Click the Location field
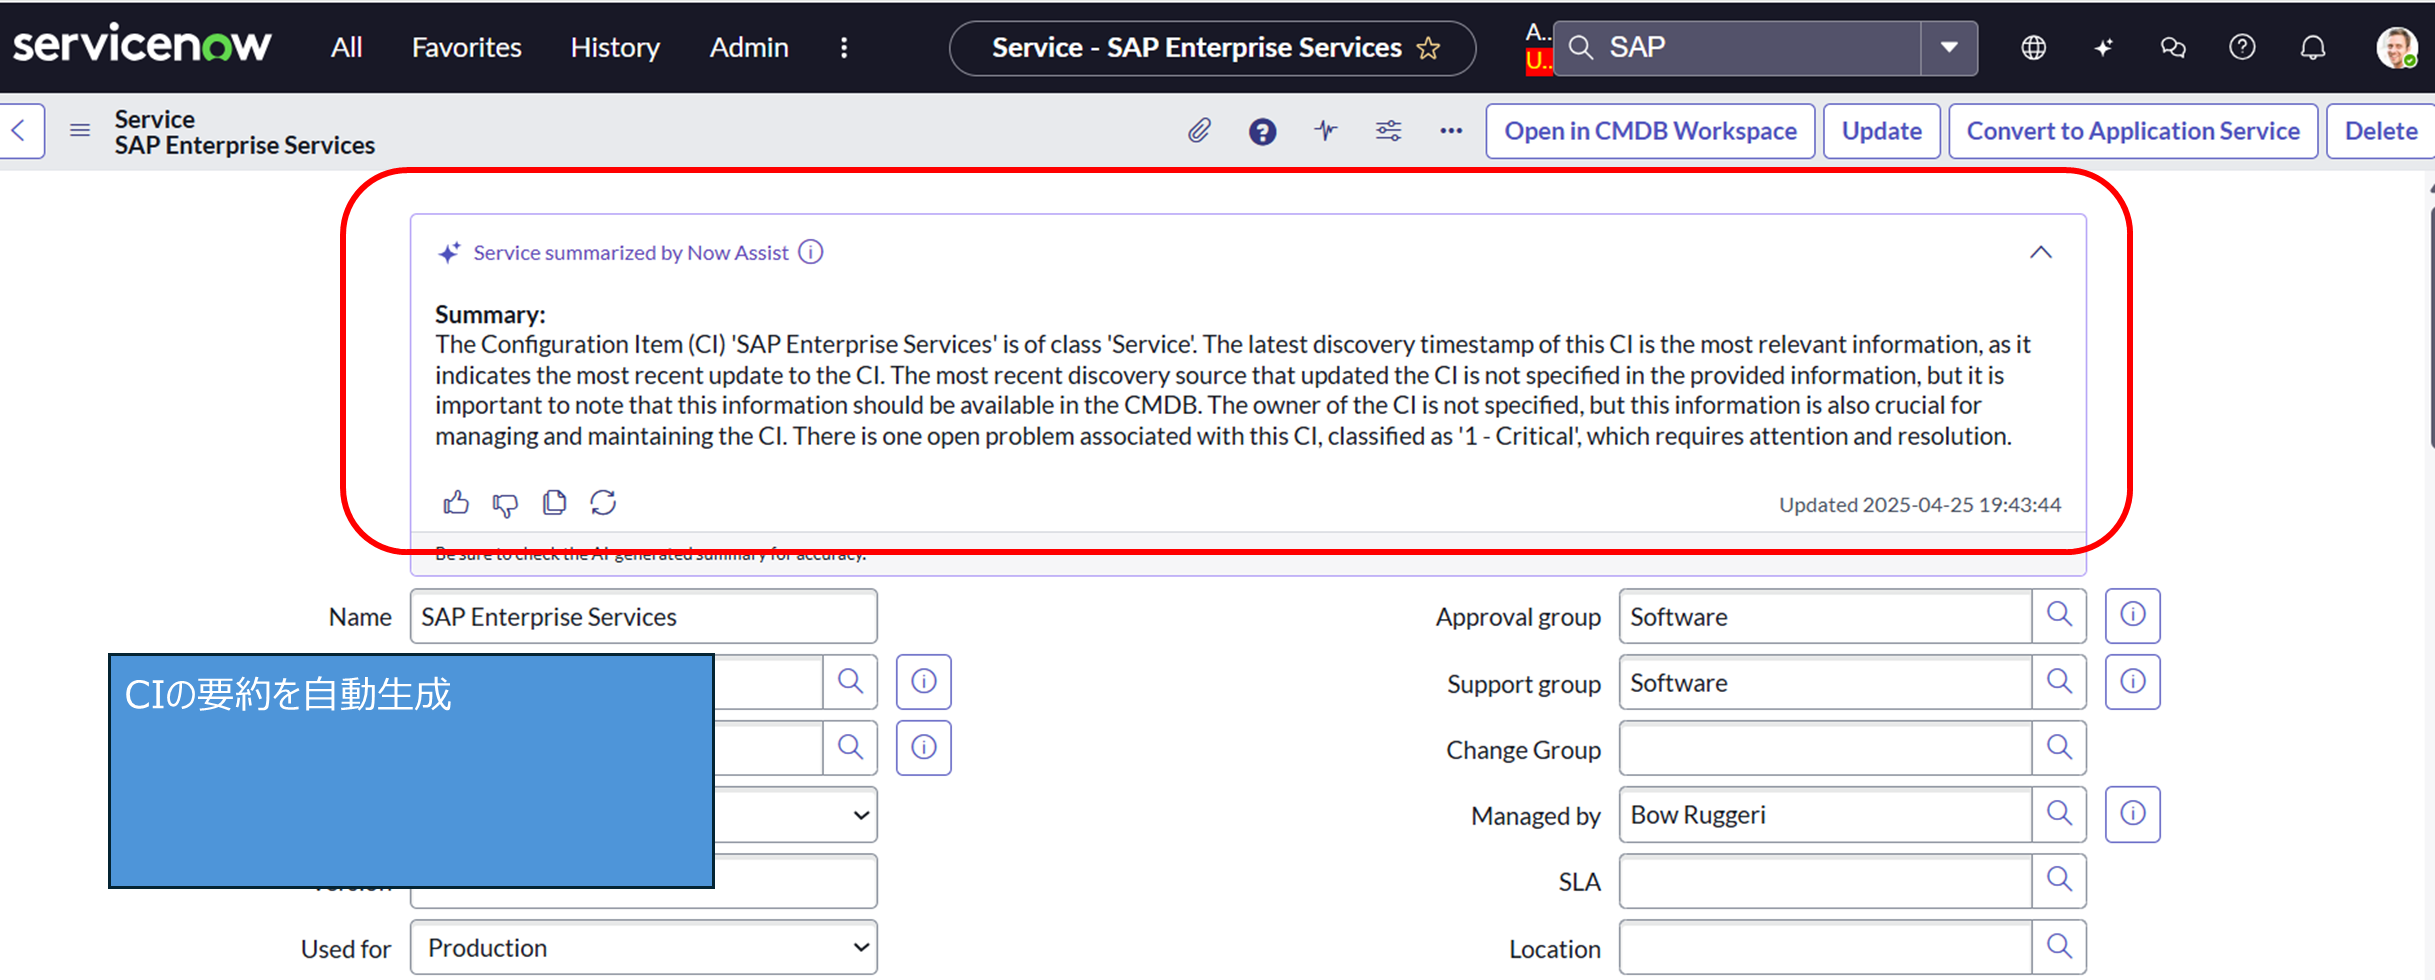Screen dimensions: 2435x980 1825,948
